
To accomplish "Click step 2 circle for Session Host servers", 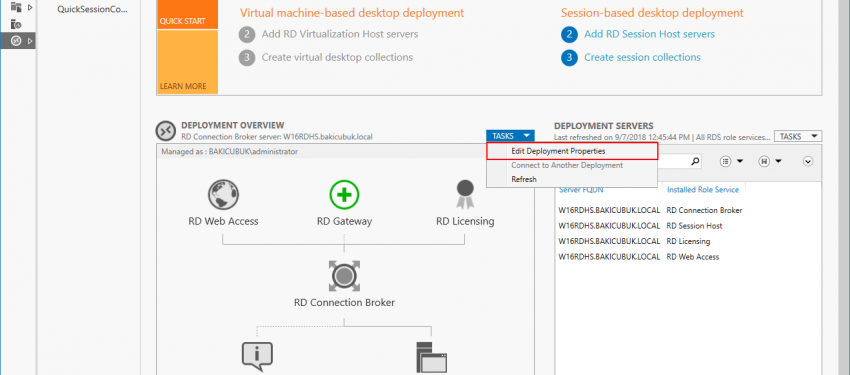I will pyautogui.click(x=569, y=35).
